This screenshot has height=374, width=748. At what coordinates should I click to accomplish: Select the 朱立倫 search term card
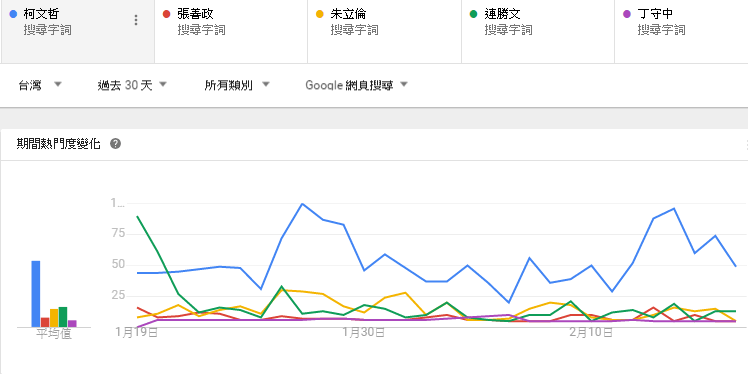[384, 31]
